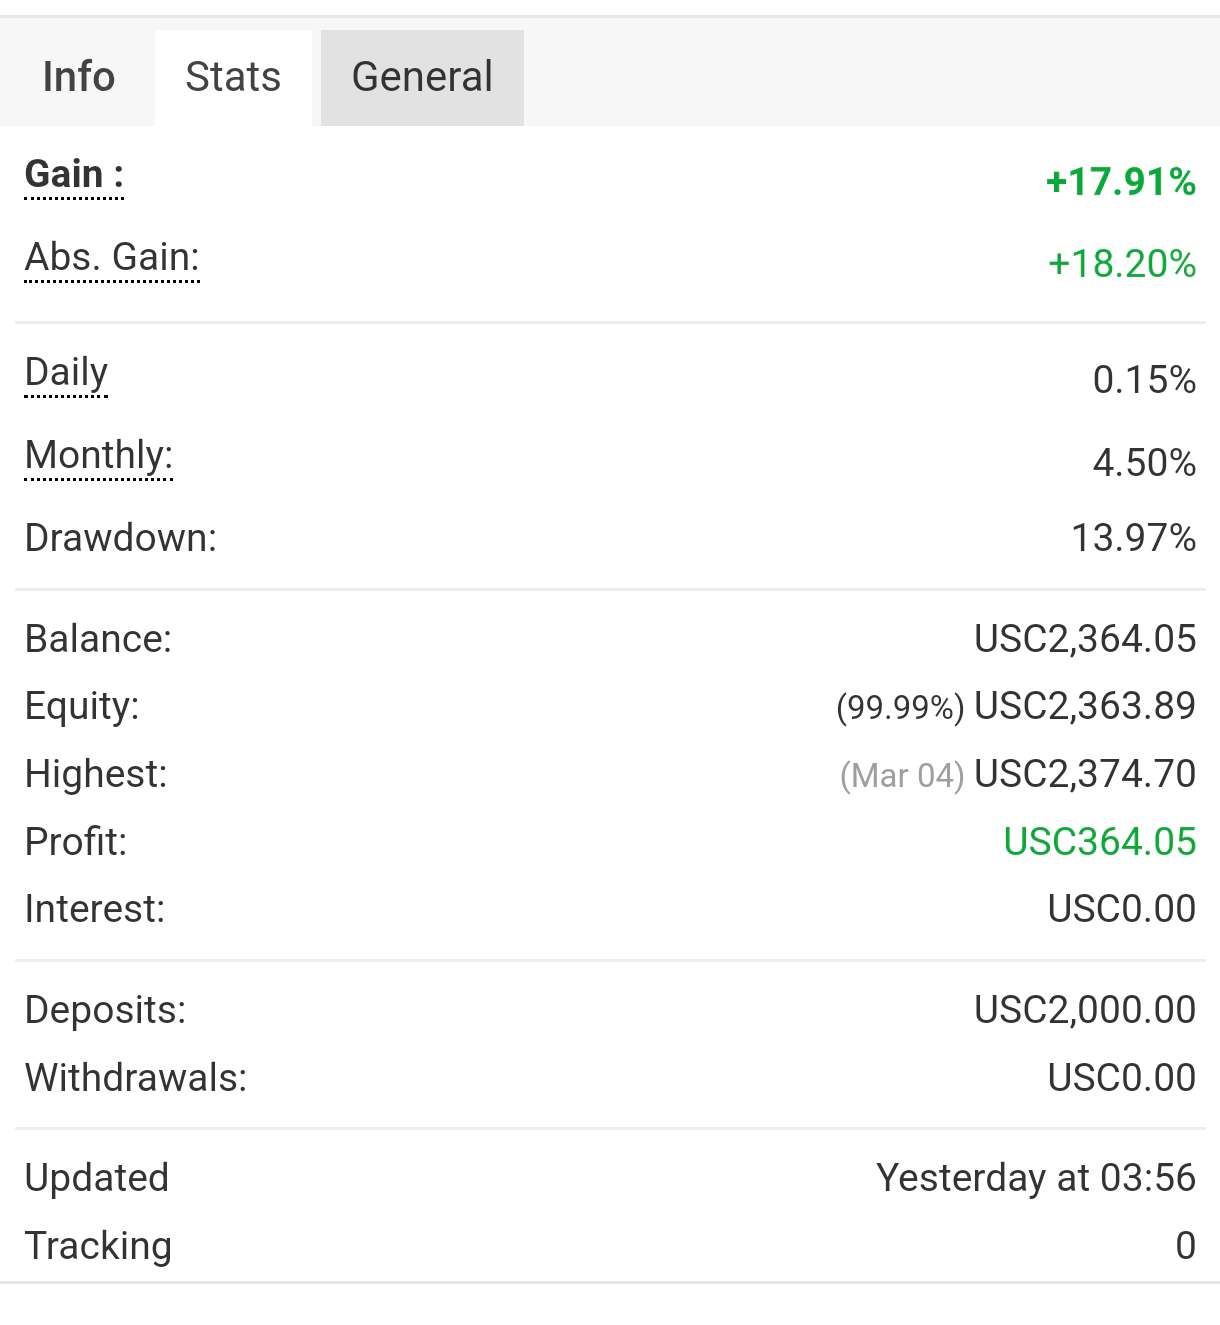Open the General tab
1220x1325 pixels.
(x=422, y=77)
